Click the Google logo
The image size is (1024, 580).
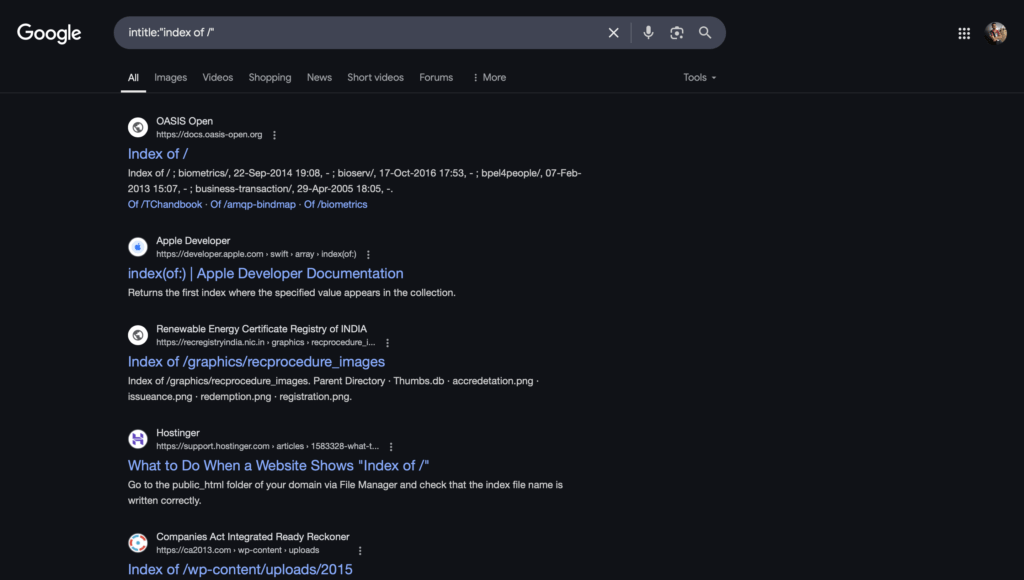[x=49, y=33]
